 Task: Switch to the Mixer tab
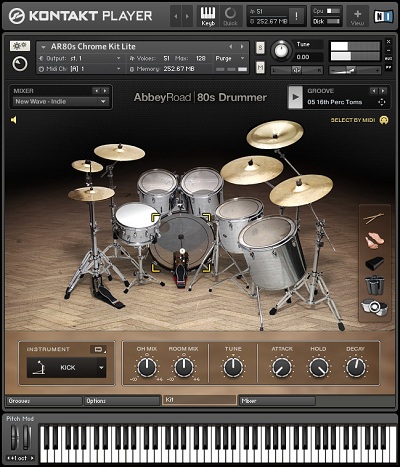tap(277, 401)
